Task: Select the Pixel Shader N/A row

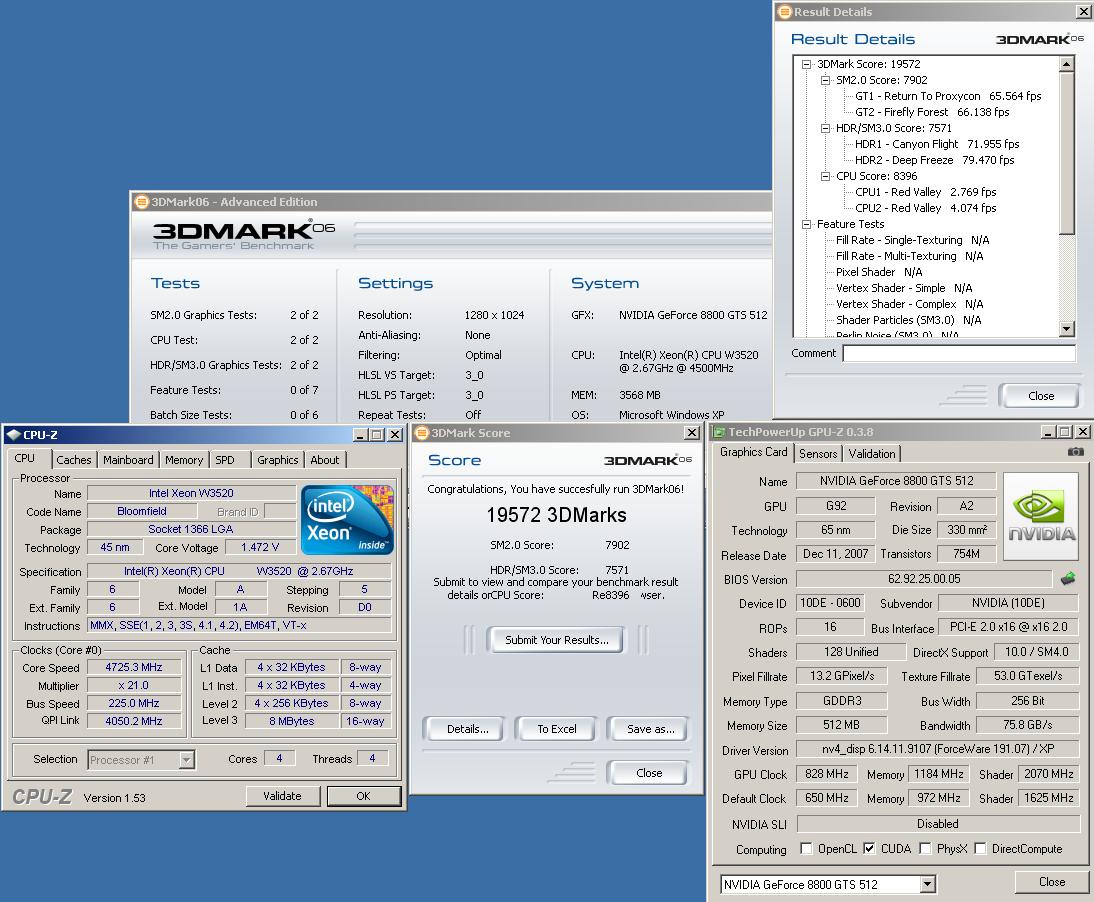Action: click(x=878, y=273)
